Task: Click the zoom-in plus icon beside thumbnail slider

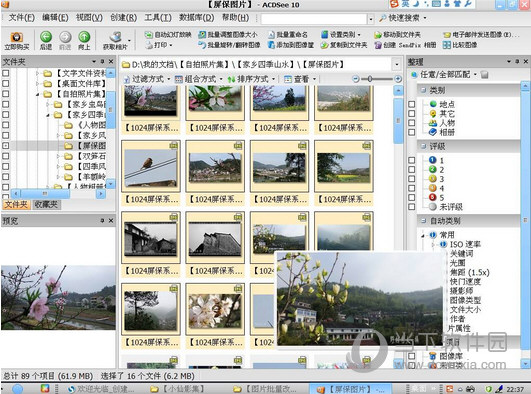Action: tap(398, 79)
